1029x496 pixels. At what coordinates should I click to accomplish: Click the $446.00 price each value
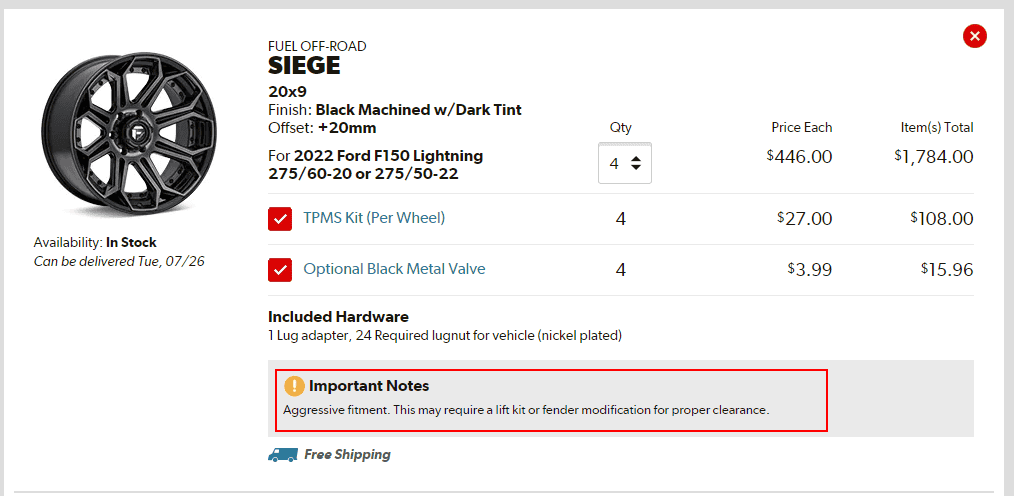tap(799, 157)
